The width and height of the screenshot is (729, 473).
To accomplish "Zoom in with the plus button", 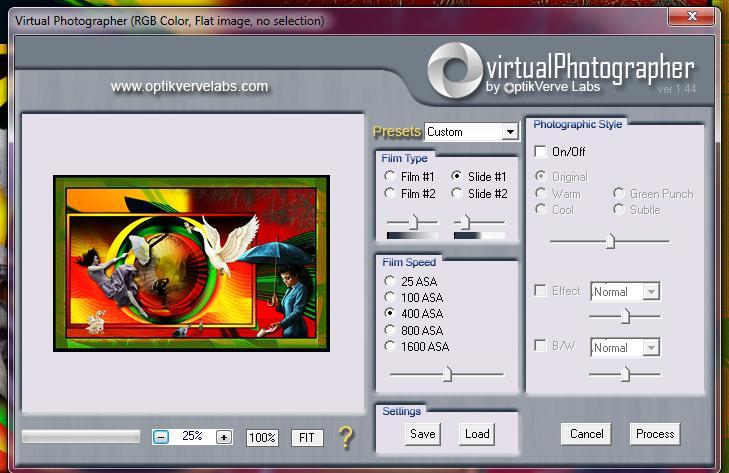I will [x=224, y=437].
